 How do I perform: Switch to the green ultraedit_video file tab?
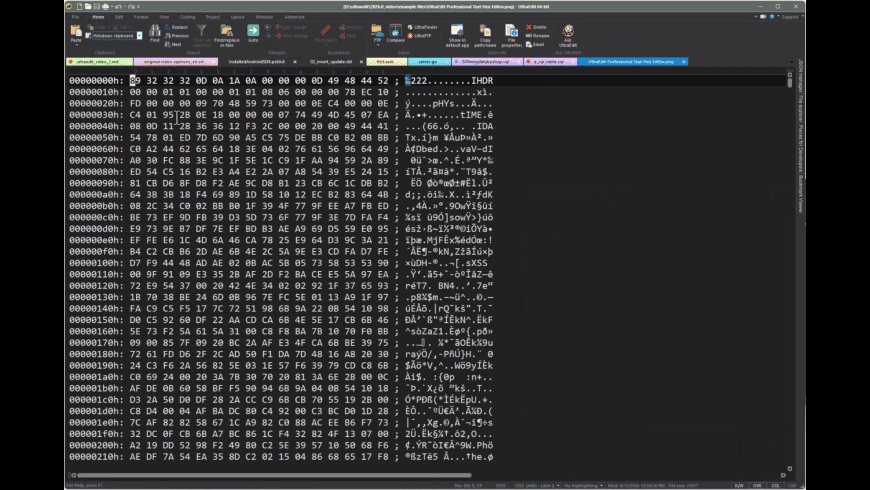coord(99,62)
